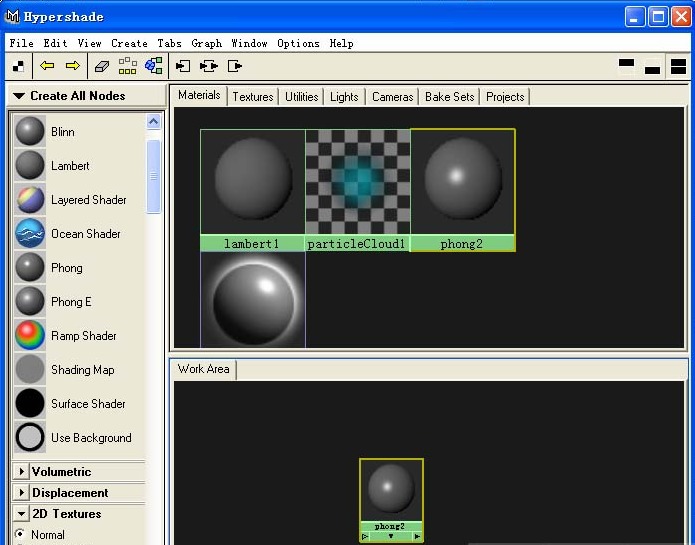The height and width of the screenshot is (545, 695).
Task: Open the Edit menu
Action: (x=55, y=43)
